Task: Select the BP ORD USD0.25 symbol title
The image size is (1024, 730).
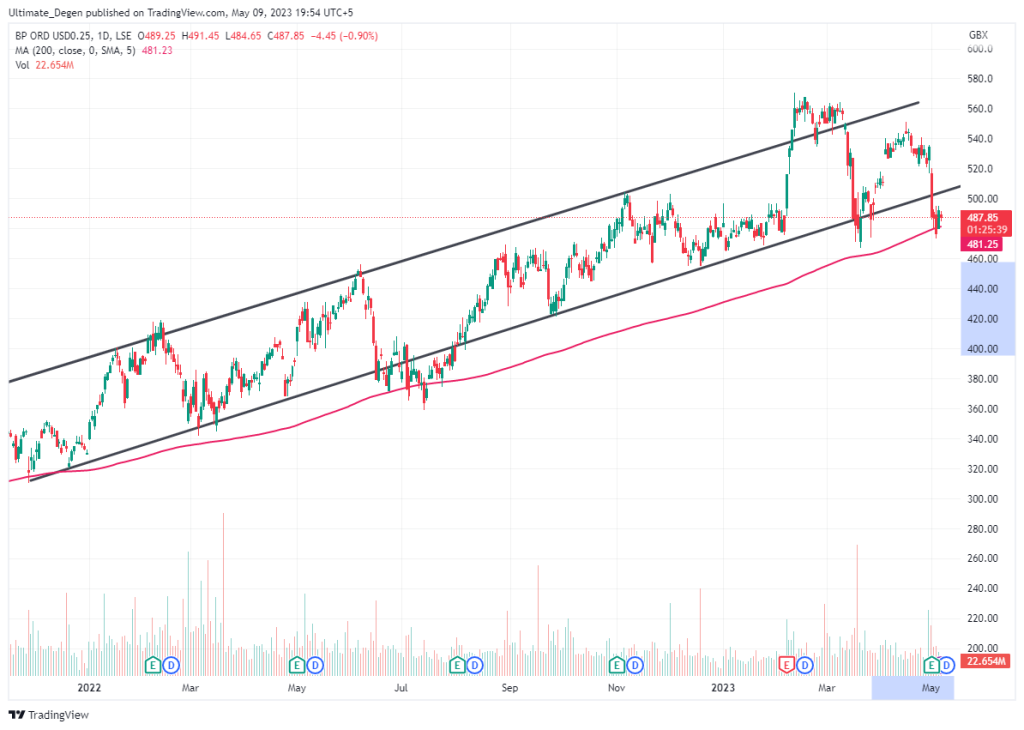Action: pos(55,36)
